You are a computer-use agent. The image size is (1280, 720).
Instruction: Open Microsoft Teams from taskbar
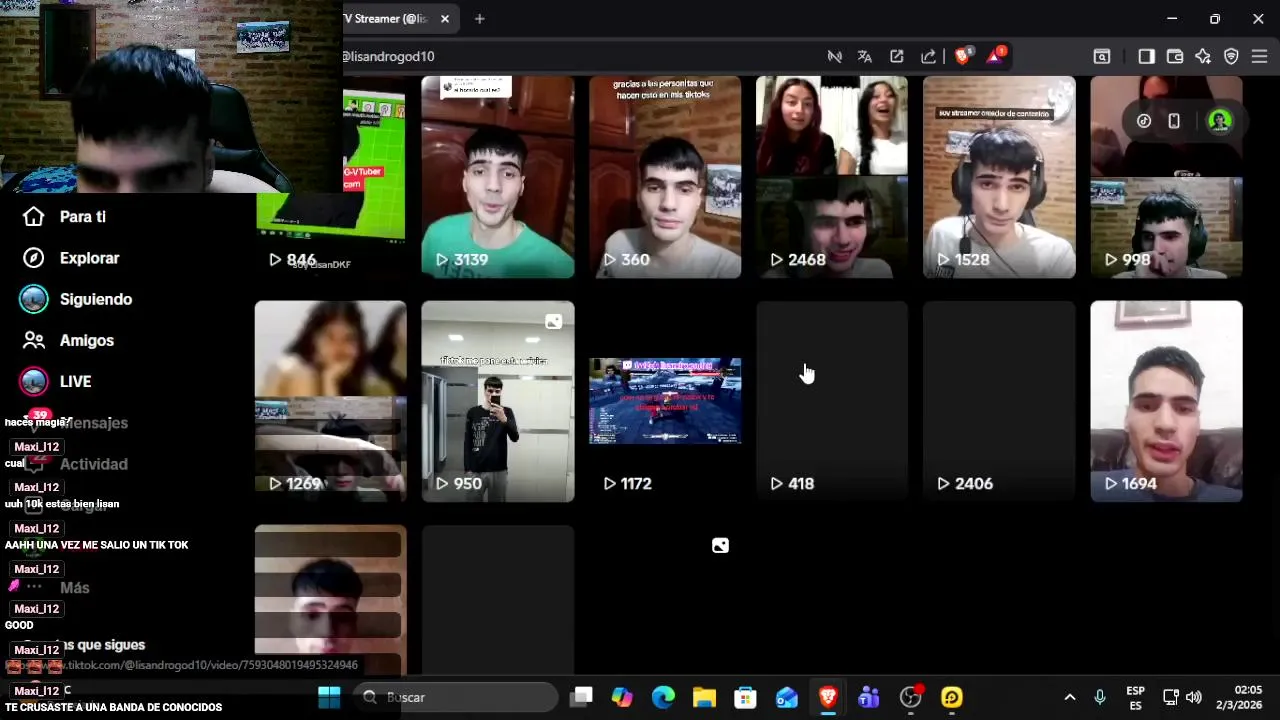click(x=869, y=697)
